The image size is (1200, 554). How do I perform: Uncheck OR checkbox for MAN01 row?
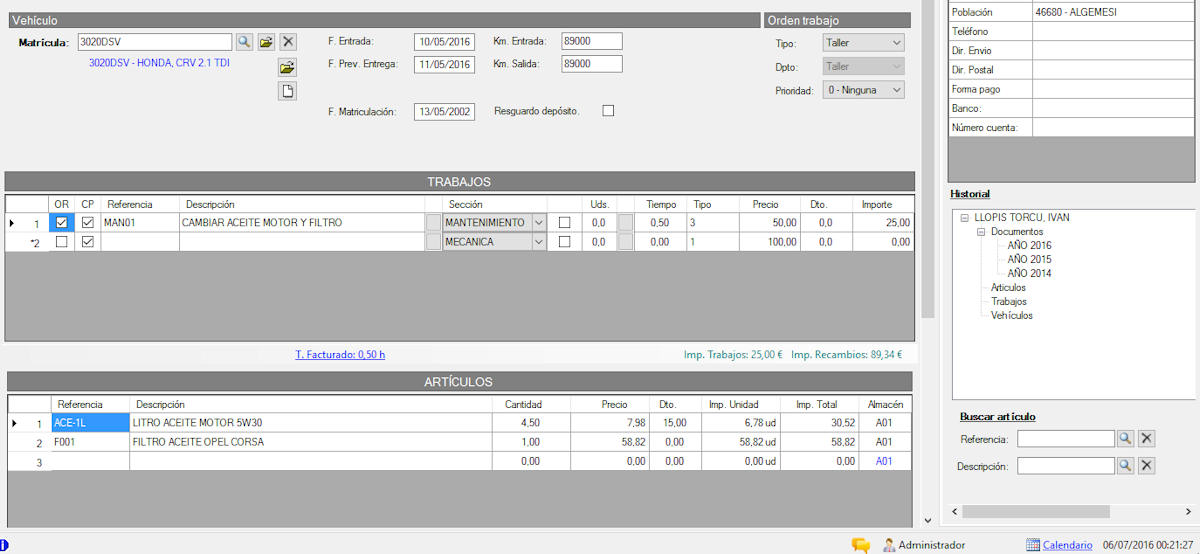(x=62, y=222)
